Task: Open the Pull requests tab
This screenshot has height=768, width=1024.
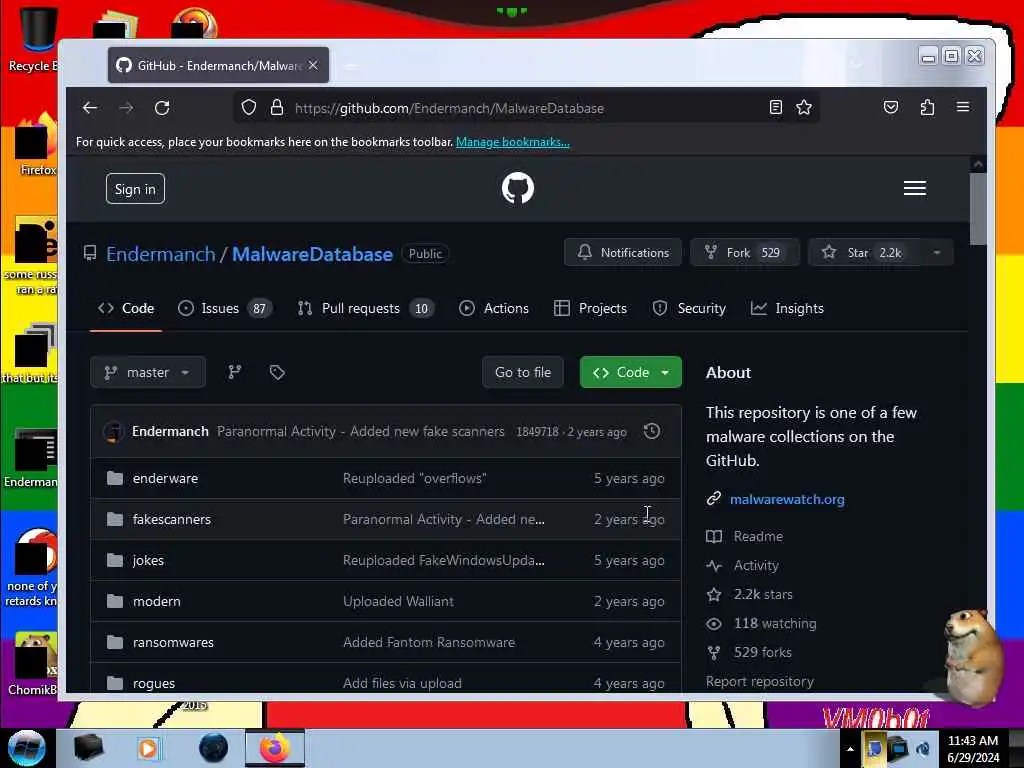Action: click(x=366, y=308)
